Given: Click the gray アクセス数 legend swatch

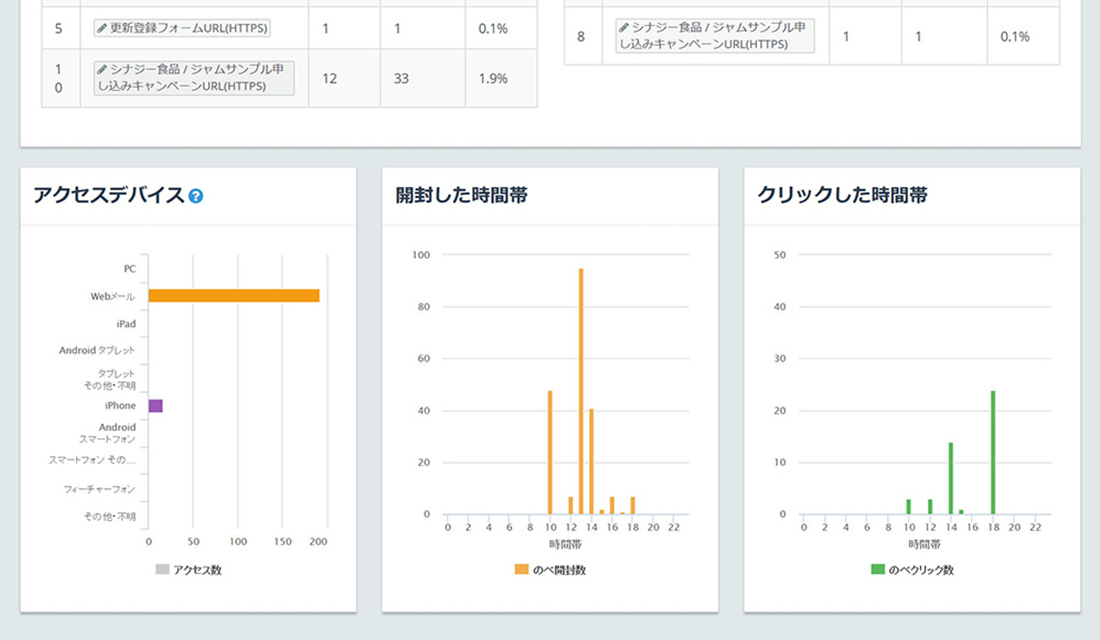Looking at the screenshot, I should point(162,569).
